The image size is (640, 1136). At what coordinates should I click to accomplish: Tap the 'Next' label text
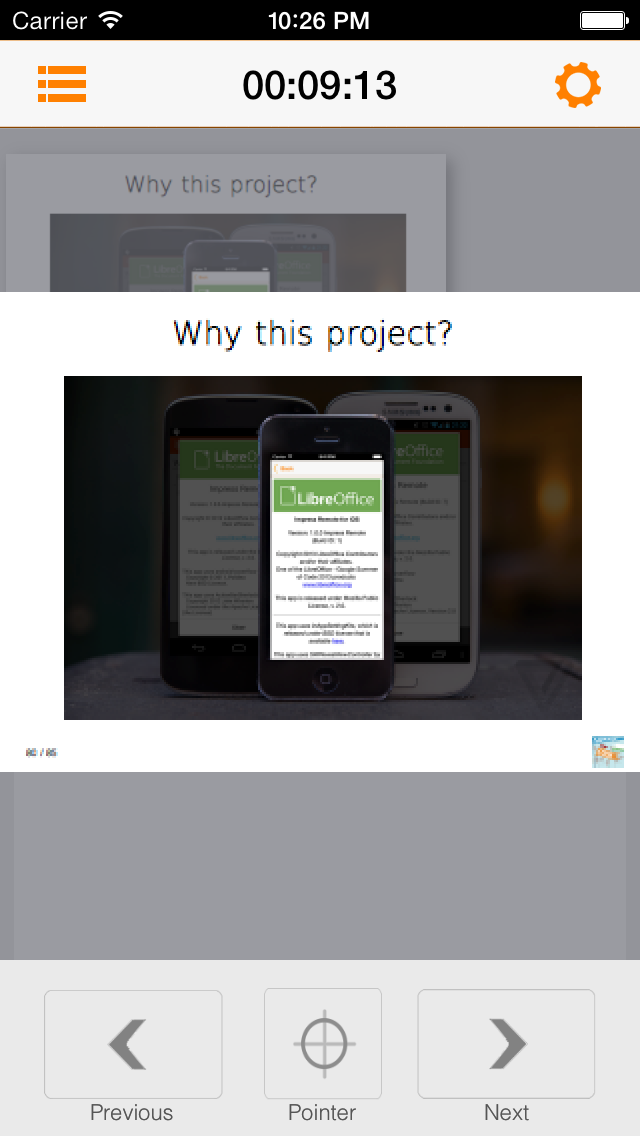(x=507, y=1112)
